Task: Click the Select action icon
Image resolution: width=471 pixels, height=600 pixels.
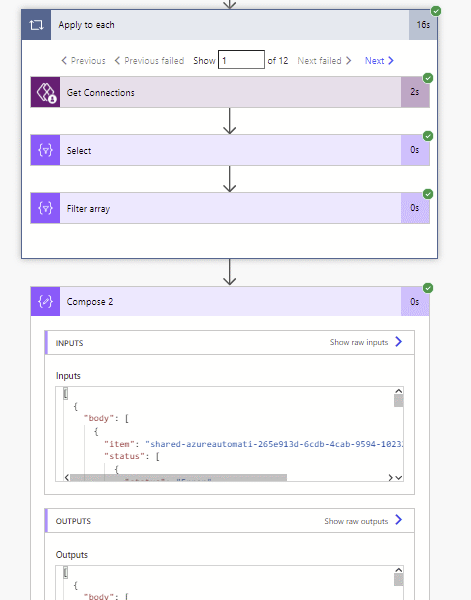Action: coord(46,150)
